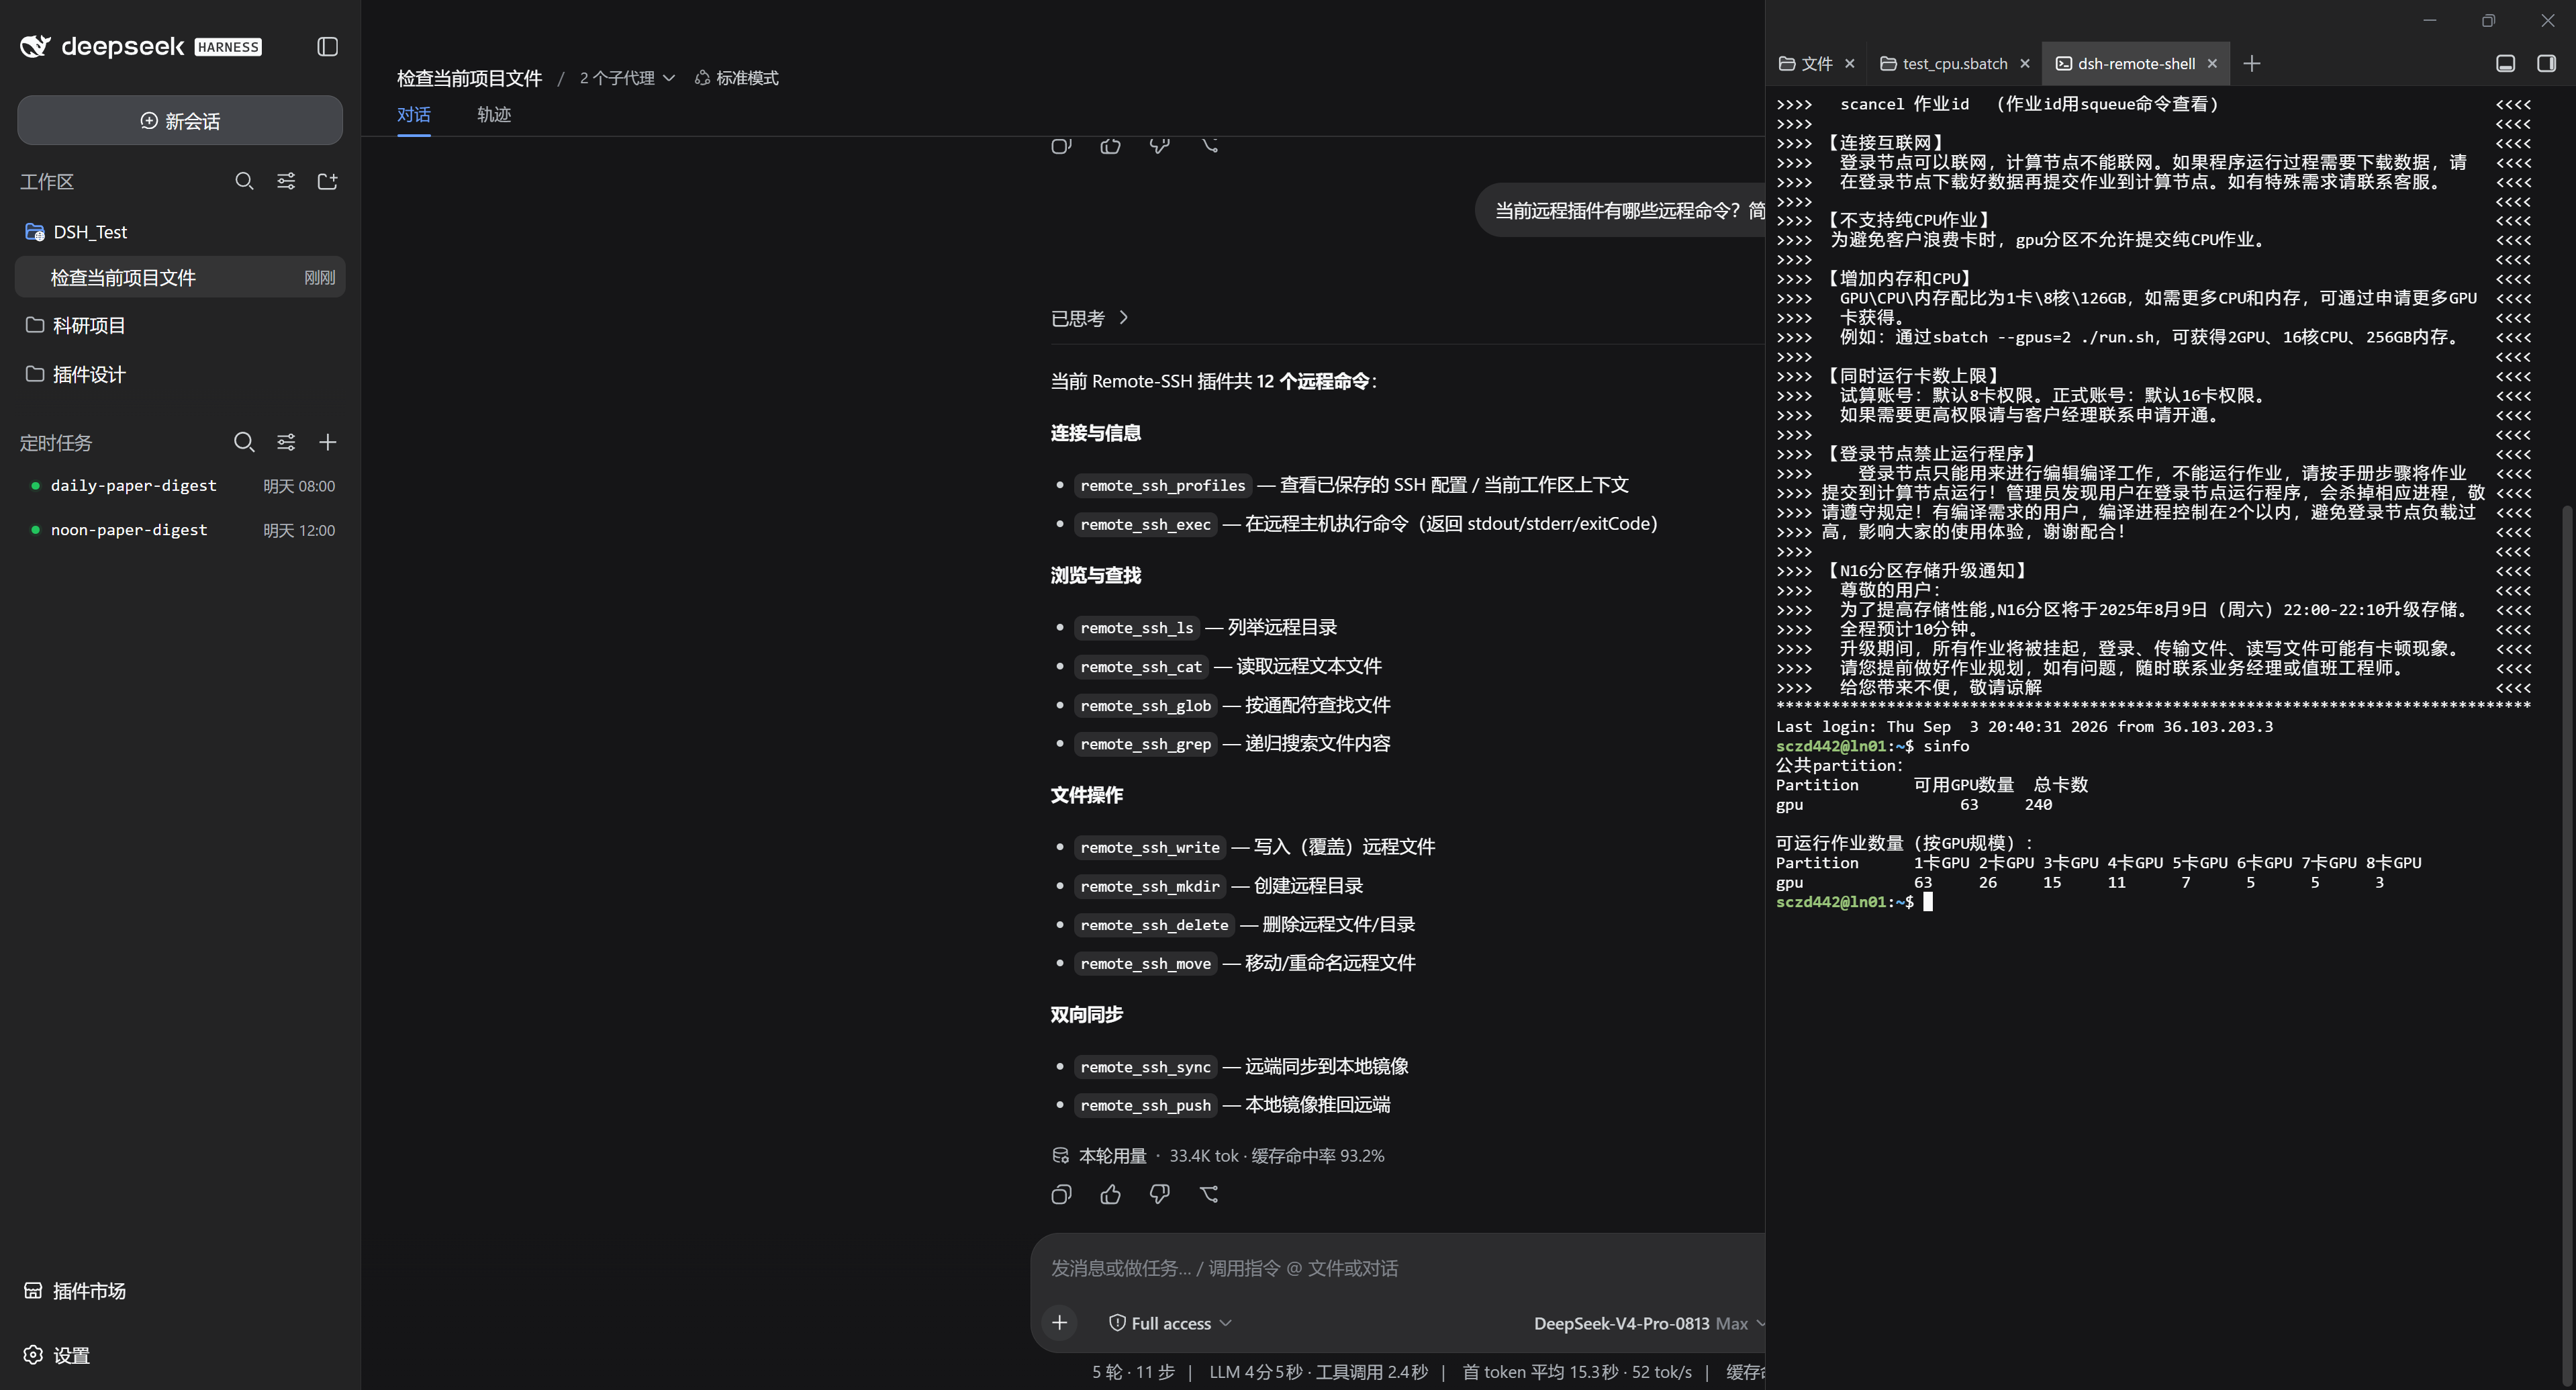
Task: Open the 科研项目 folder
Action: (180, 325)
